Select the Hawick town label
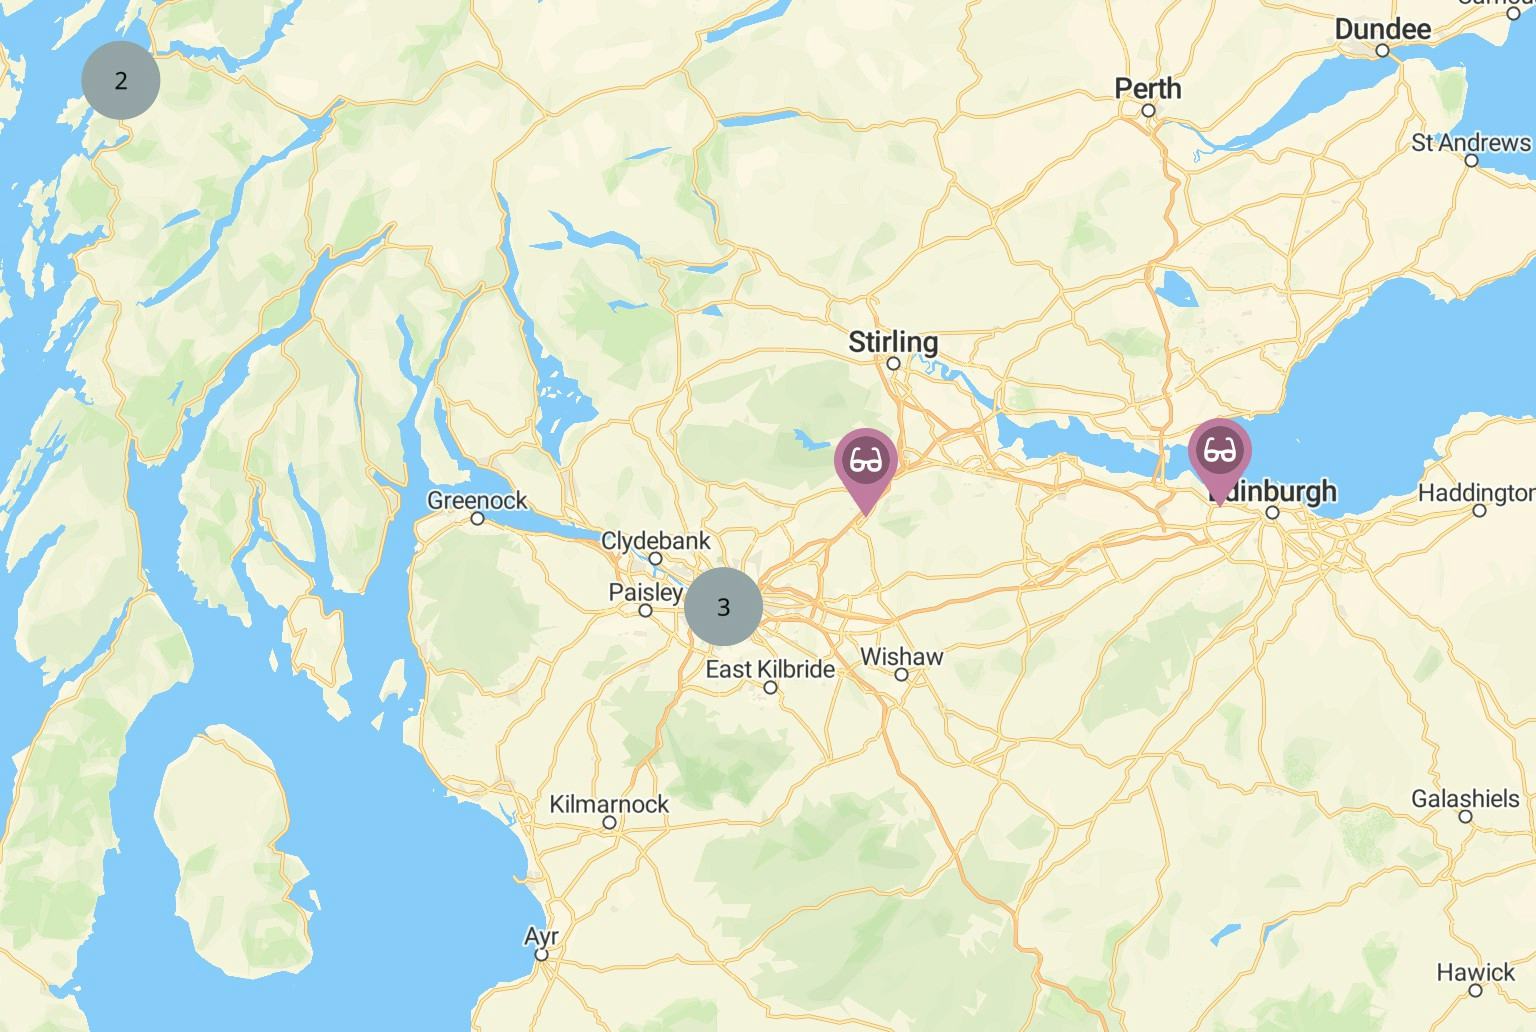The height and width of the screenshot is (1032, 1536). (1476, 972)
